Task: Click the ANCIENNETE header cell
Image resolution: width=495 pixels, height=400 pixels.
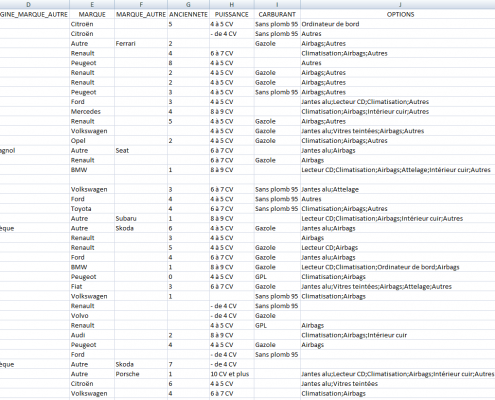Action: click(x=188, y=14)
